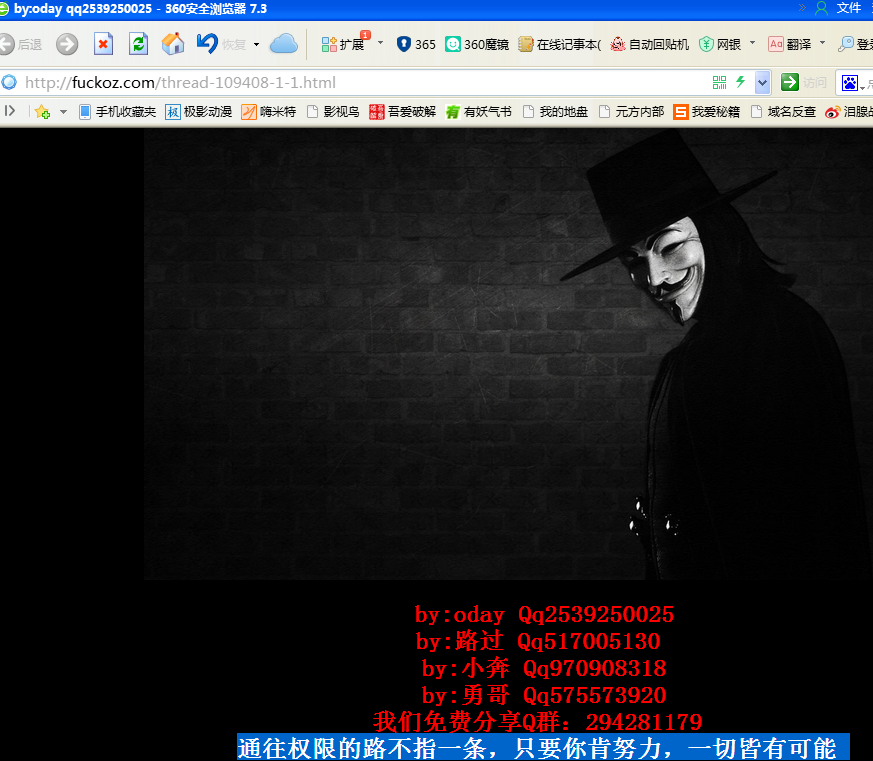Click the page loading icon in address bar
The height and width of the screenshot is (761, 873).
(9, 82)
